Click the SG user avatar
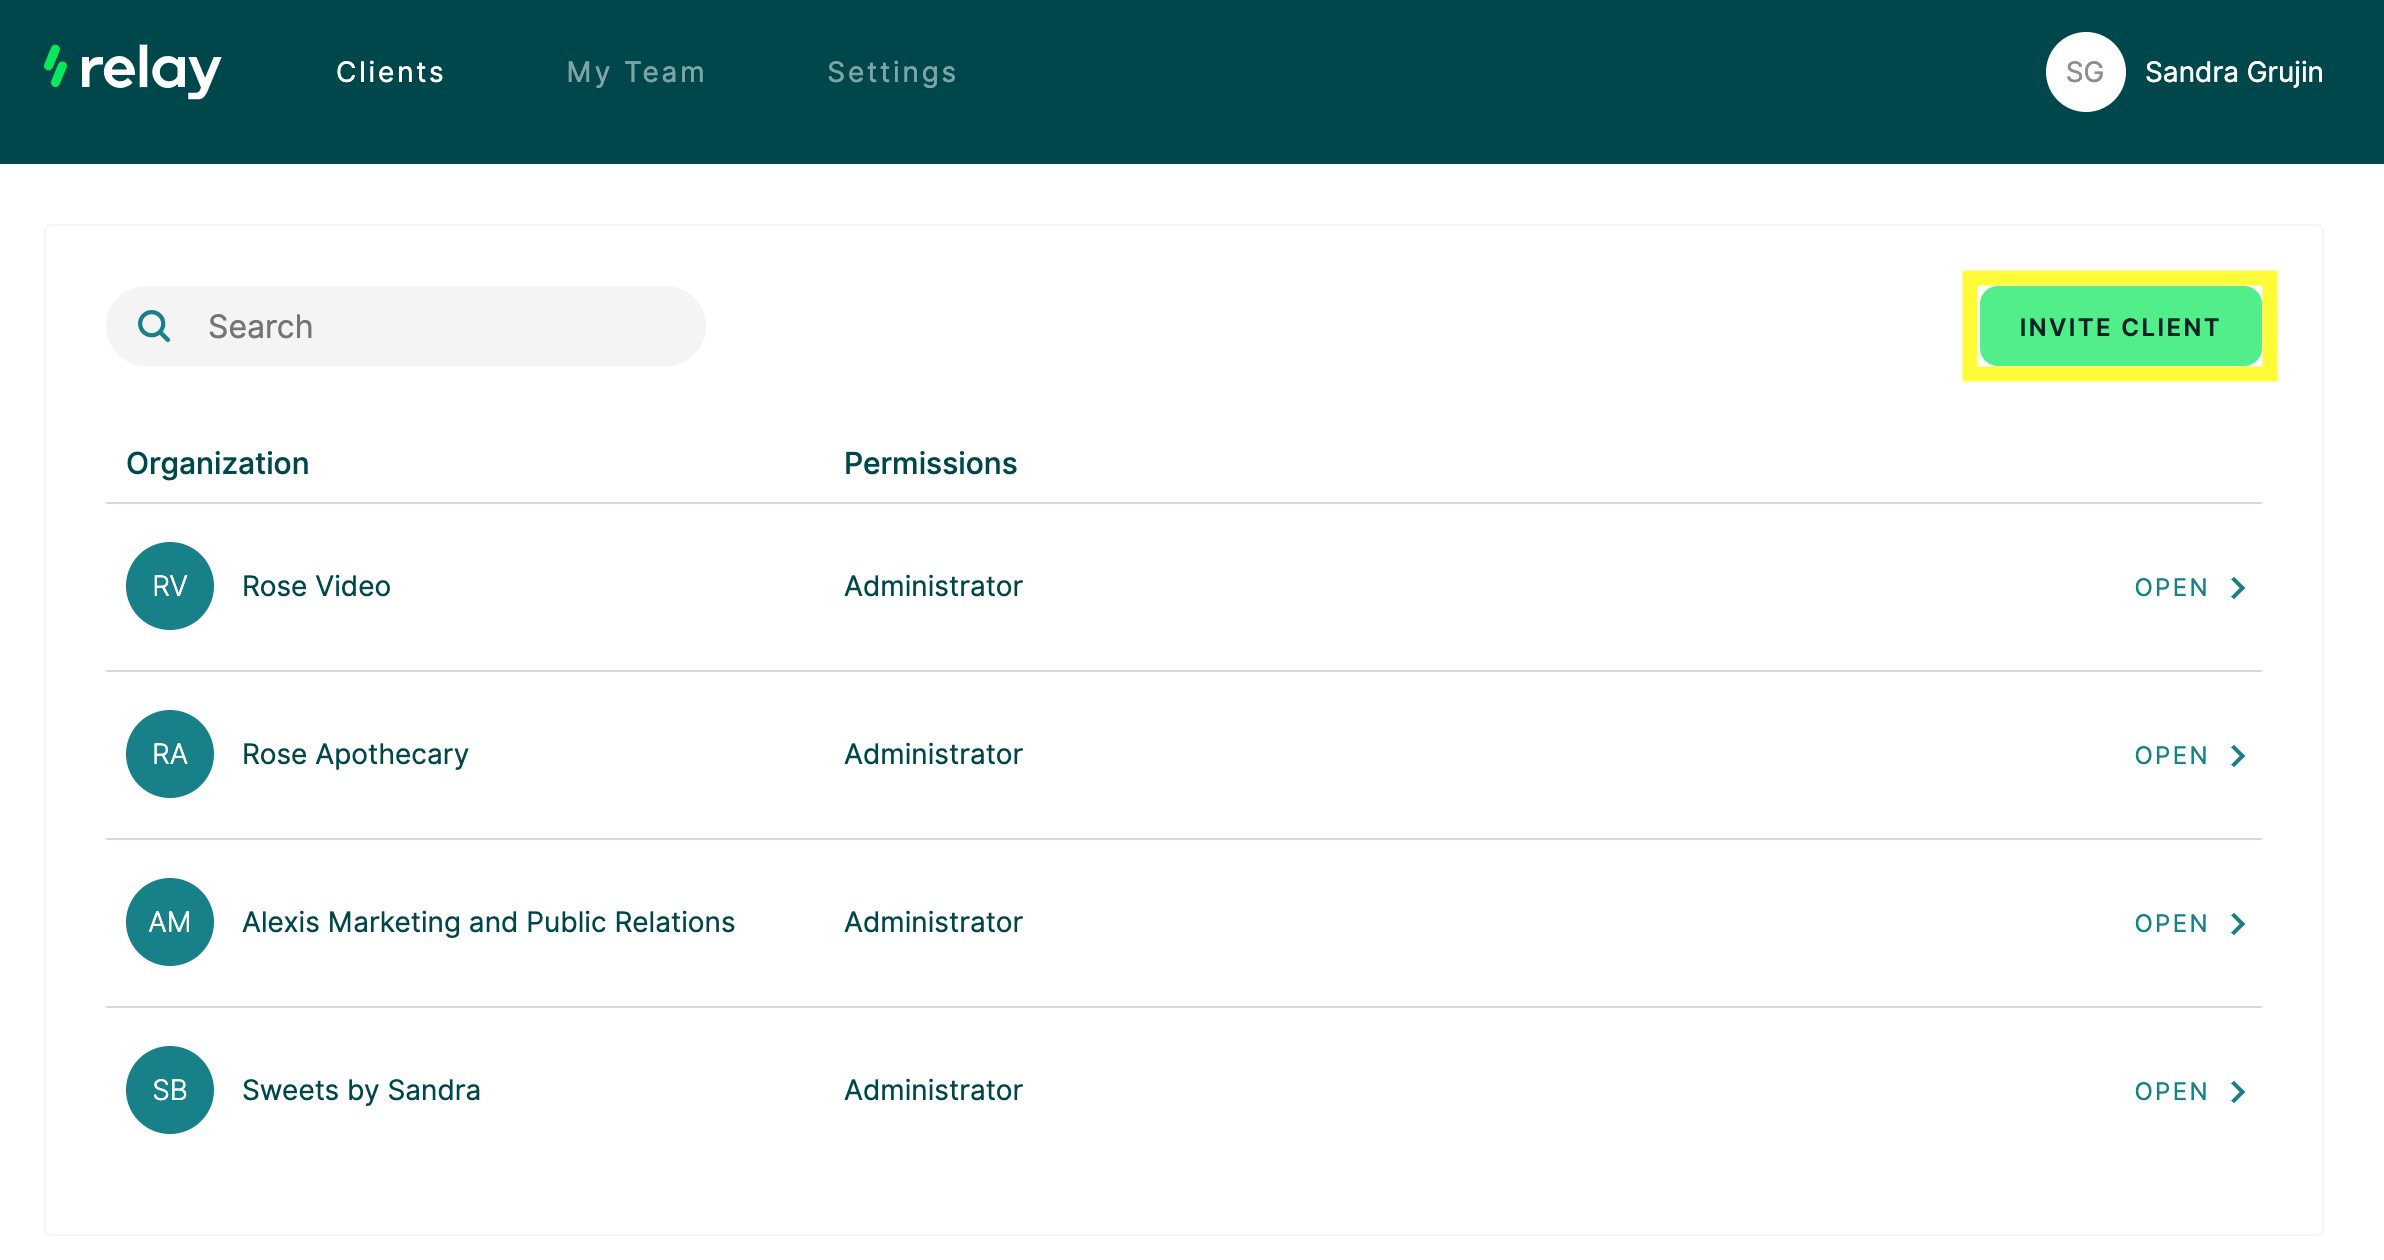Screen dimensions: 2384x1260 coord(2085,72)
